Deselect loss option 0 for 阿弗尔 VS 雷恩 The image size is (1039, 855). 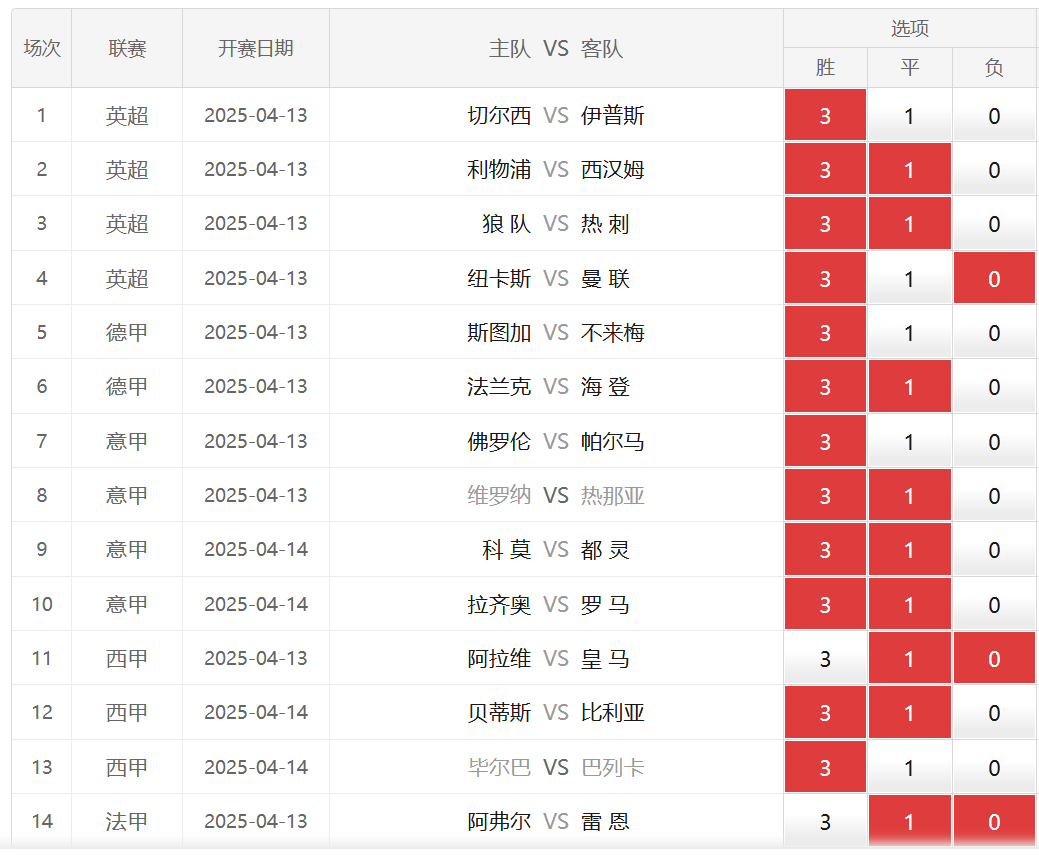[994, 822]
